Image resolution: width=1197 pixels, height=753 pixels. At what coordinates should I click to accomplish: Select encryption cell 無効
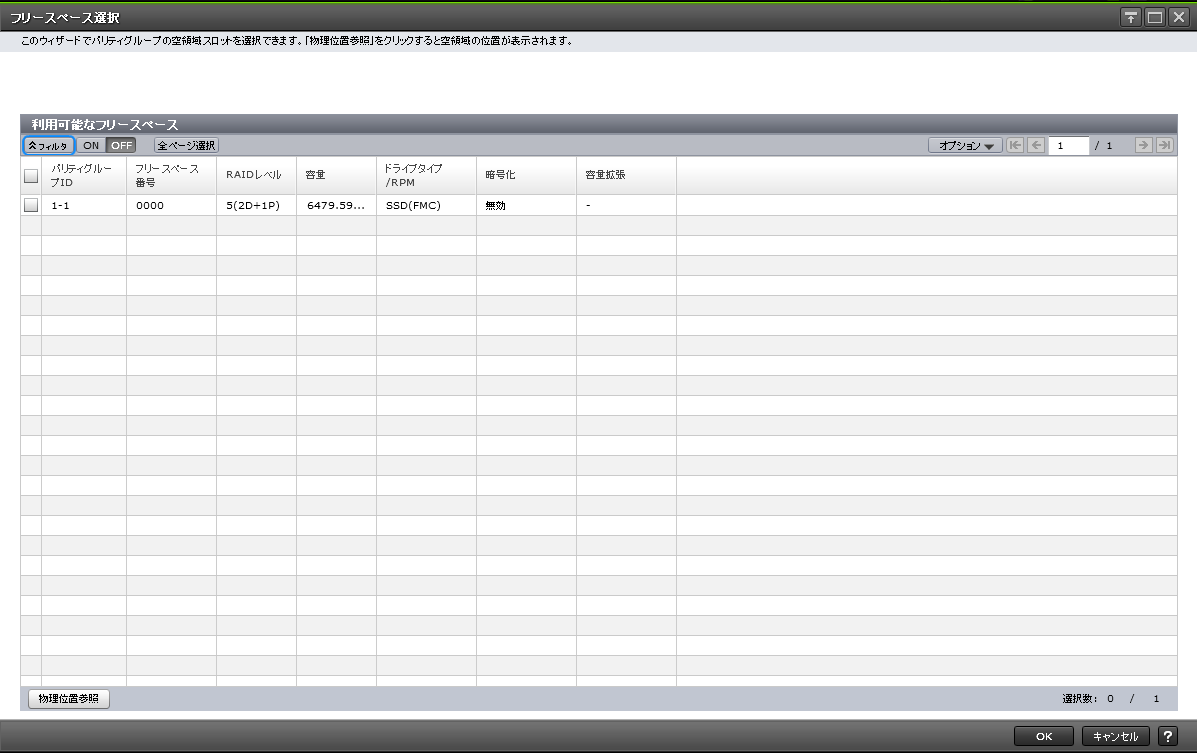(x=527, y=205)
